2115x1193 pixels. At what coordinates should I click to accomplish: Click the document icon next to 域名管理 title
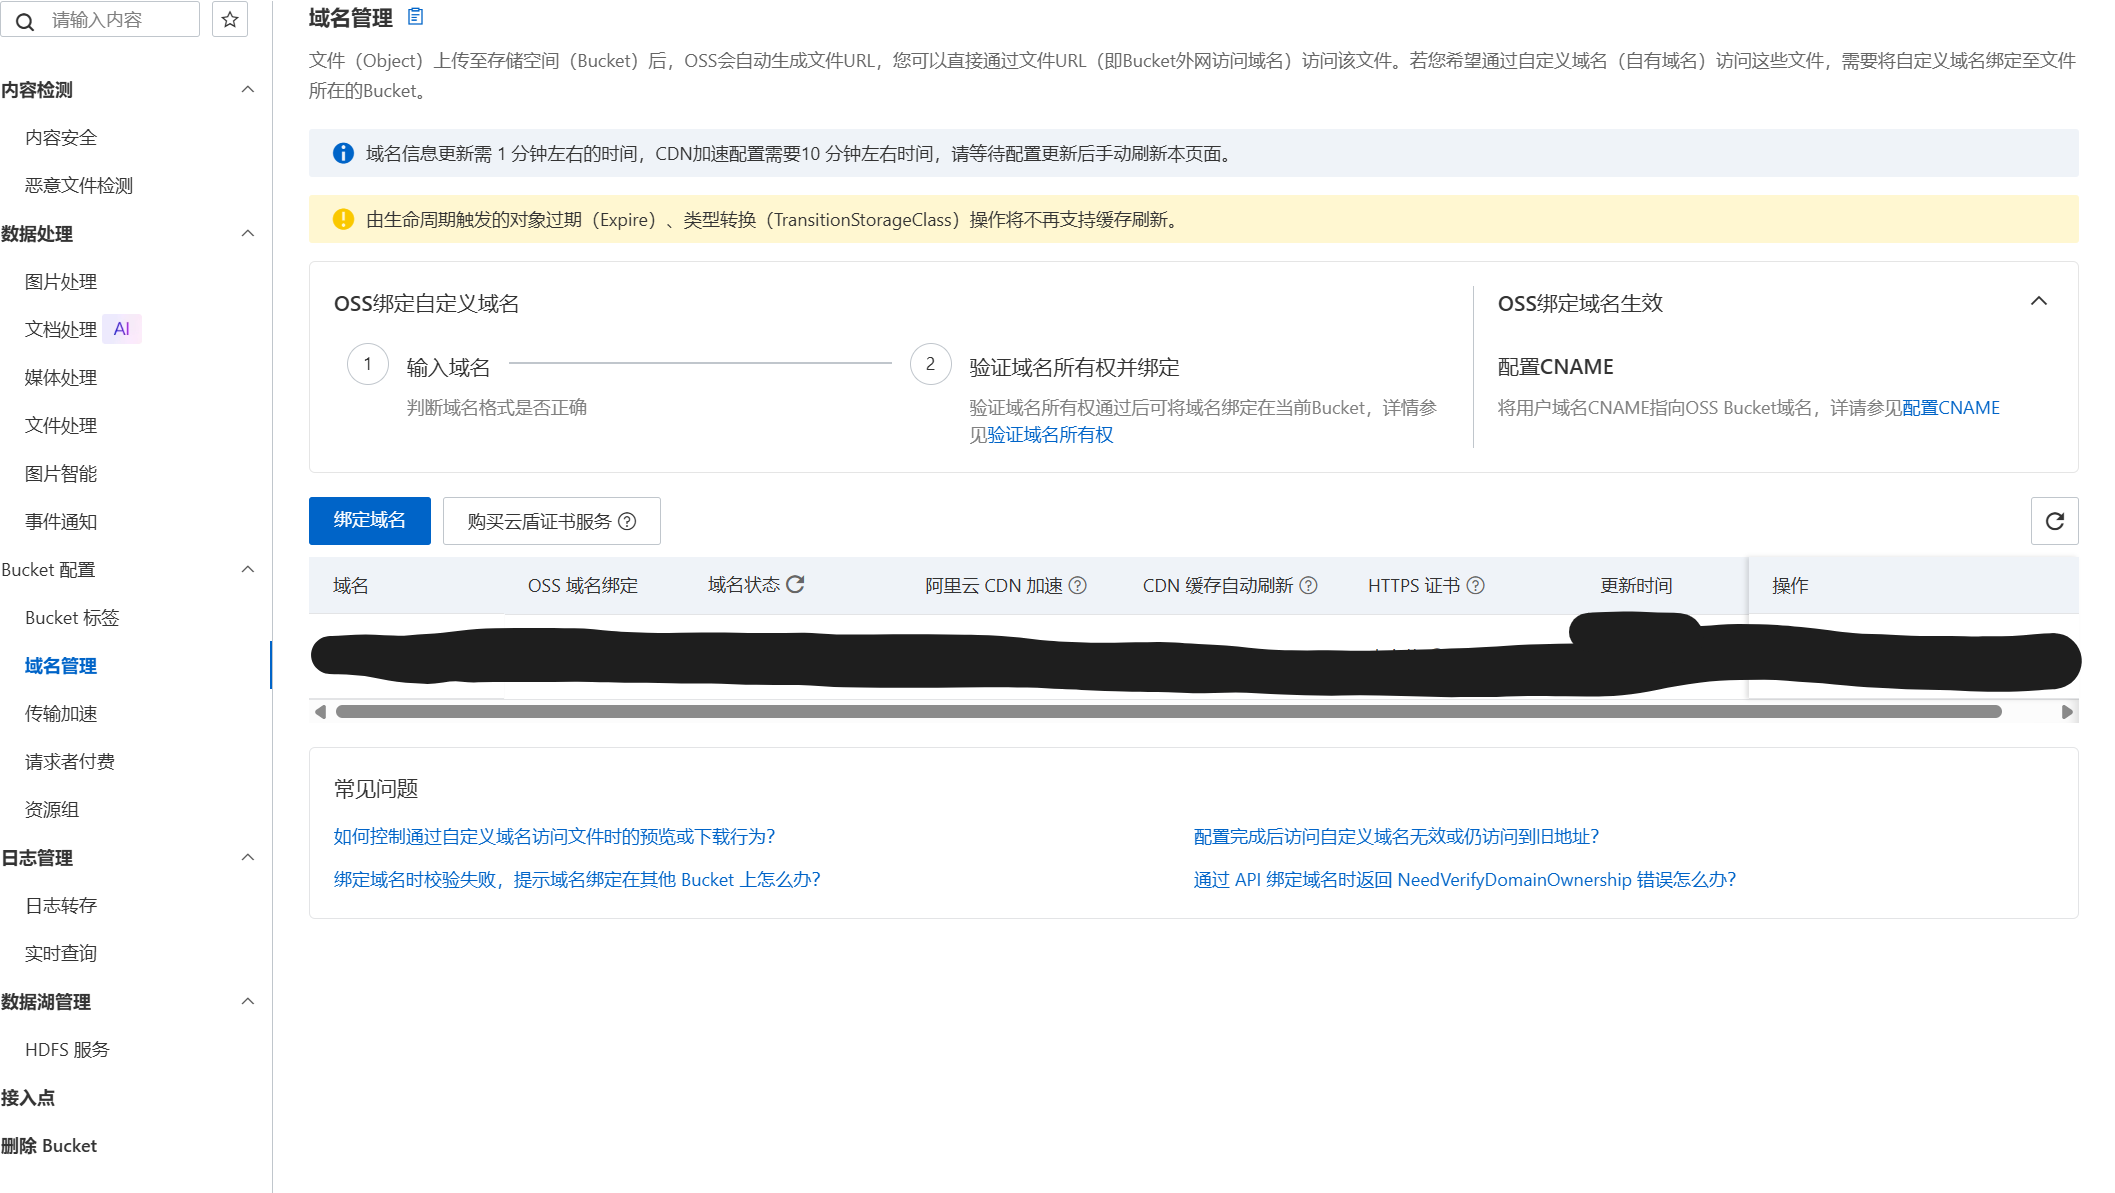pyautogui.click(x=416, y=17)
